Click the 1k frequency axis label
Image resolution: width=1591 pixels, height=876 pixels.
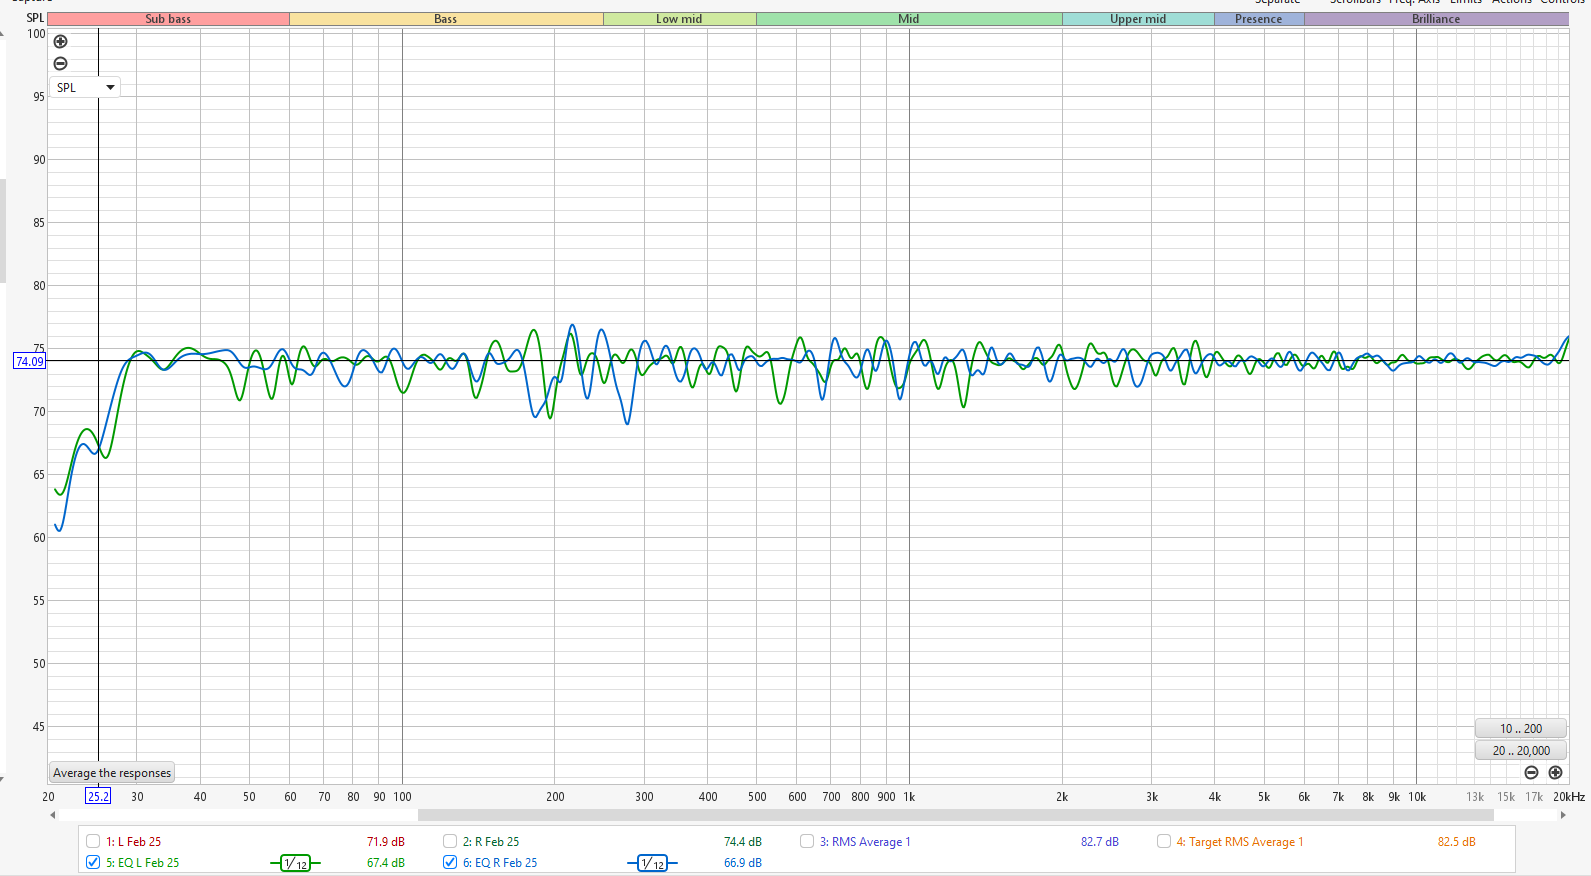(x=909, y=797)
